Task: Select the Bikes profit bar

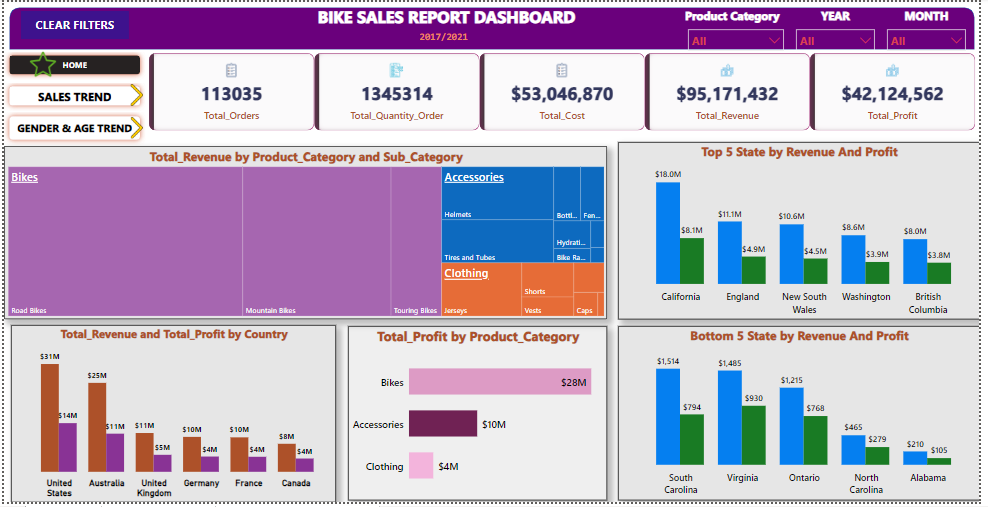Action: 499,382
